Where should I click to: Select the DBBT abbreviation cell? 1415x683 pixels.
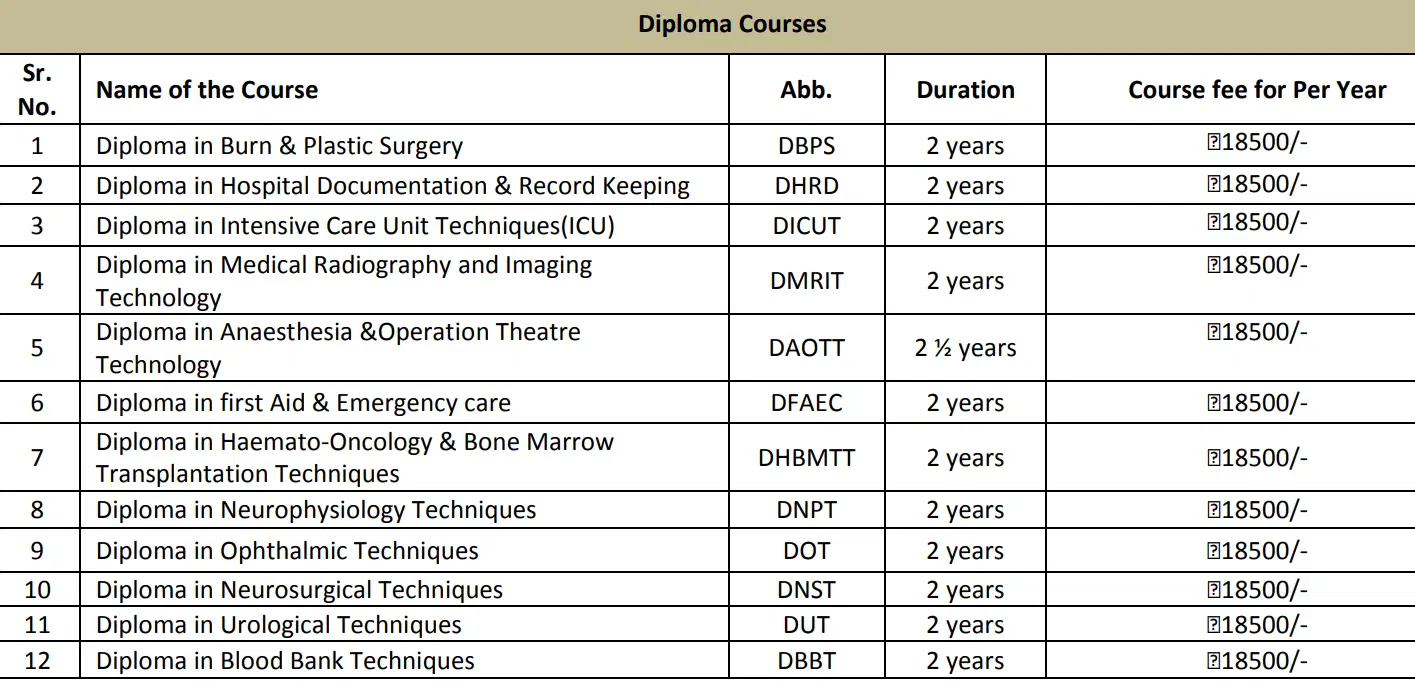coord(806,661)
